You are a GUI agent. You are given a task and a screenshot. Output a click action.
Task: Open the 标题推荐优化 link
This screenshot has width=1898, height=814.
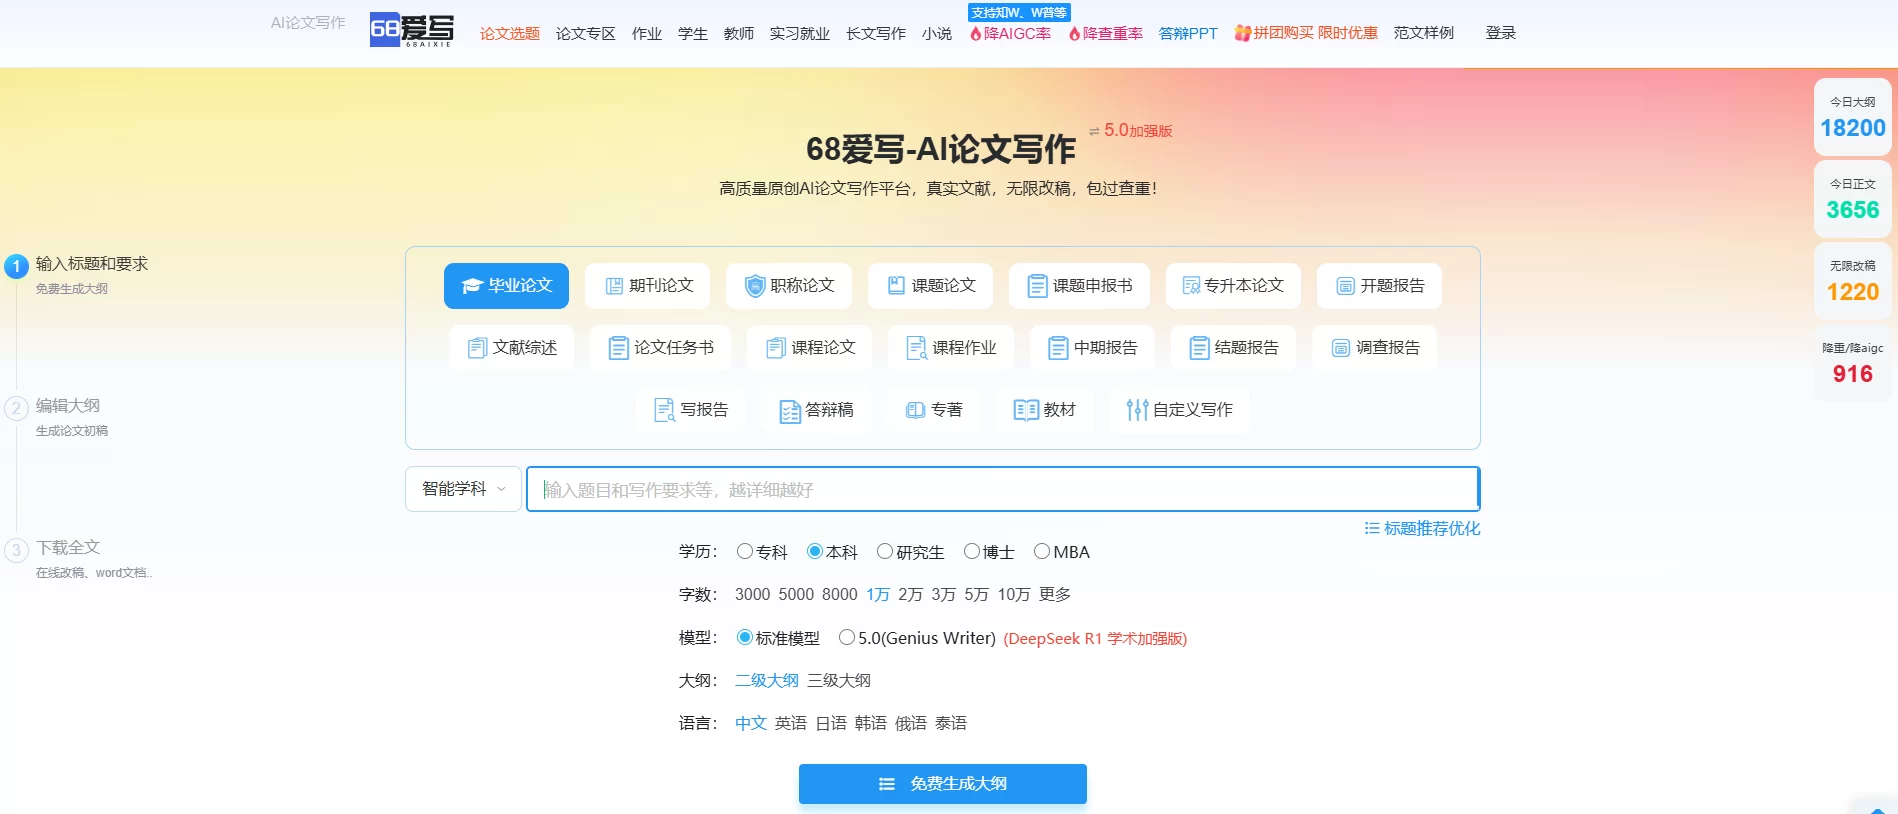coord(1422,529)
